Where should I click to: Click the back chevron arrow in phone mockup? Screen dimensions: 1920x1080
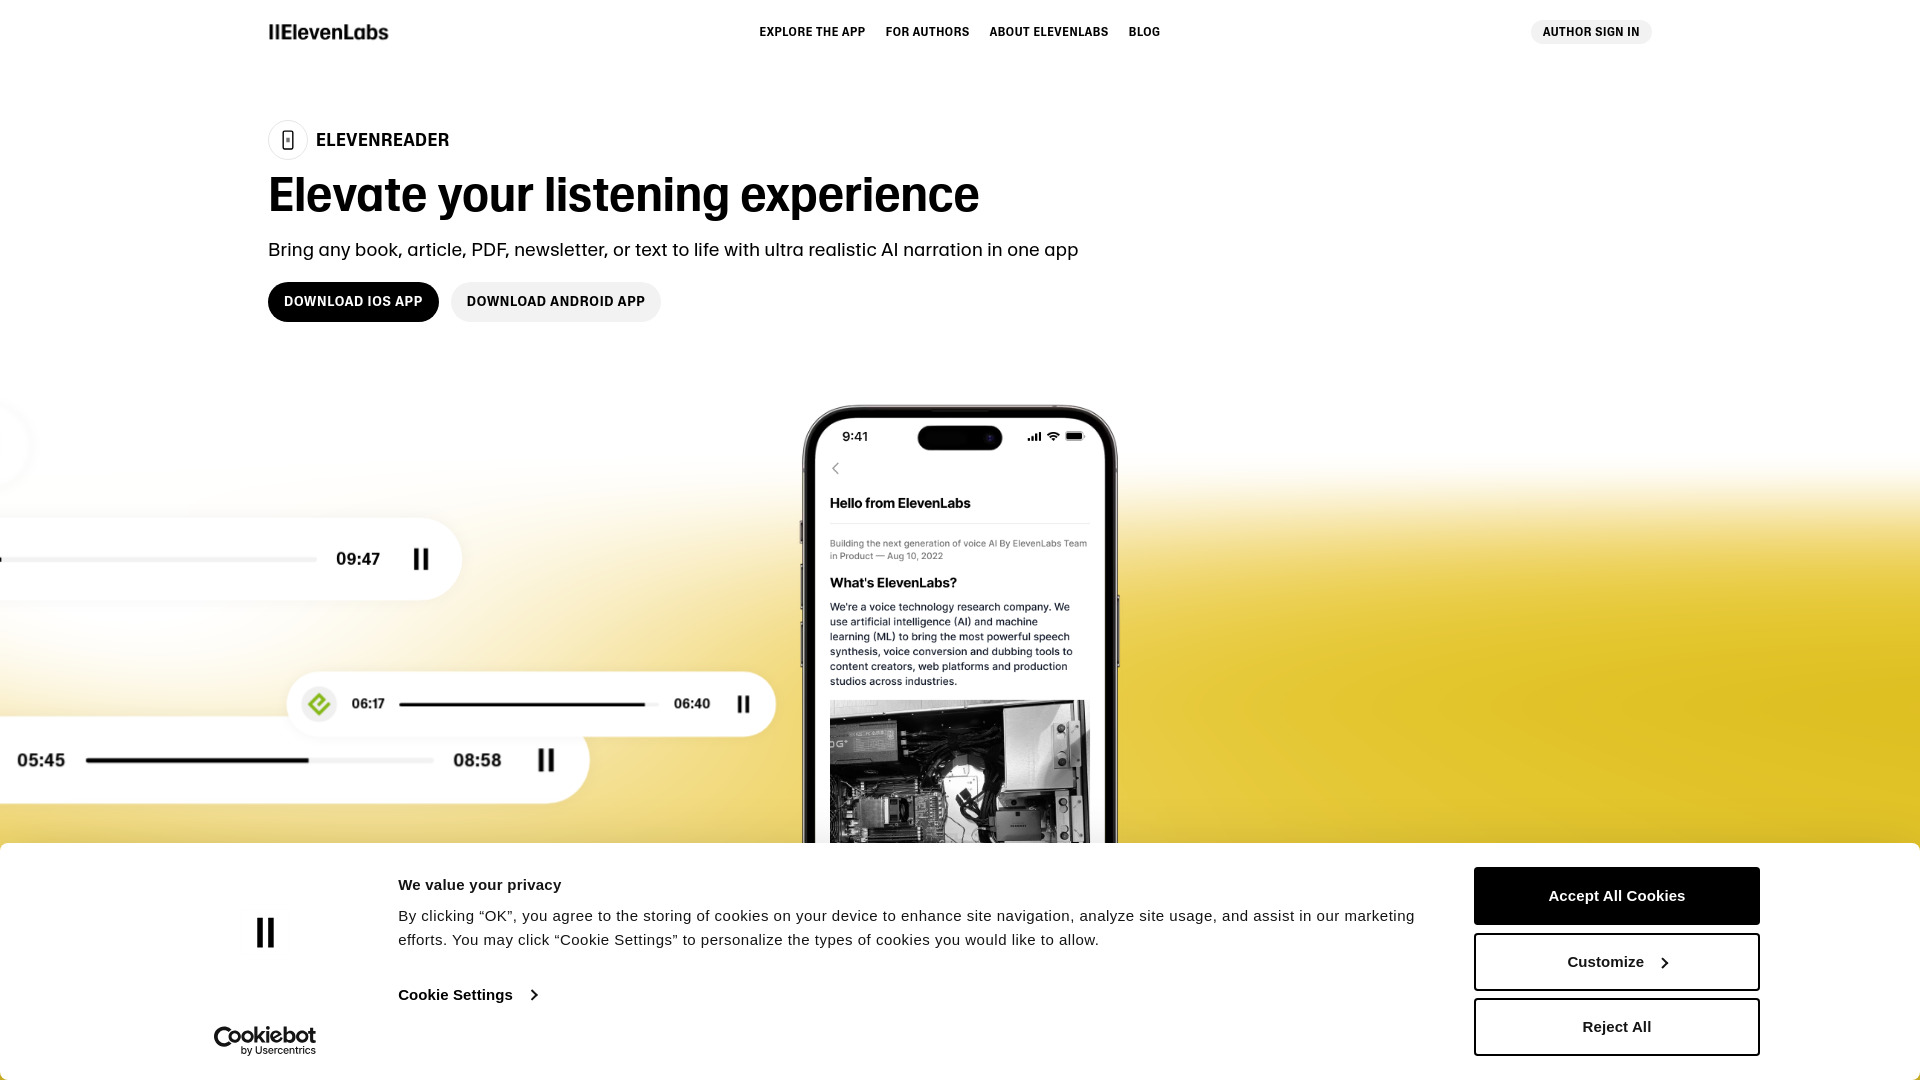coord(836,467)
